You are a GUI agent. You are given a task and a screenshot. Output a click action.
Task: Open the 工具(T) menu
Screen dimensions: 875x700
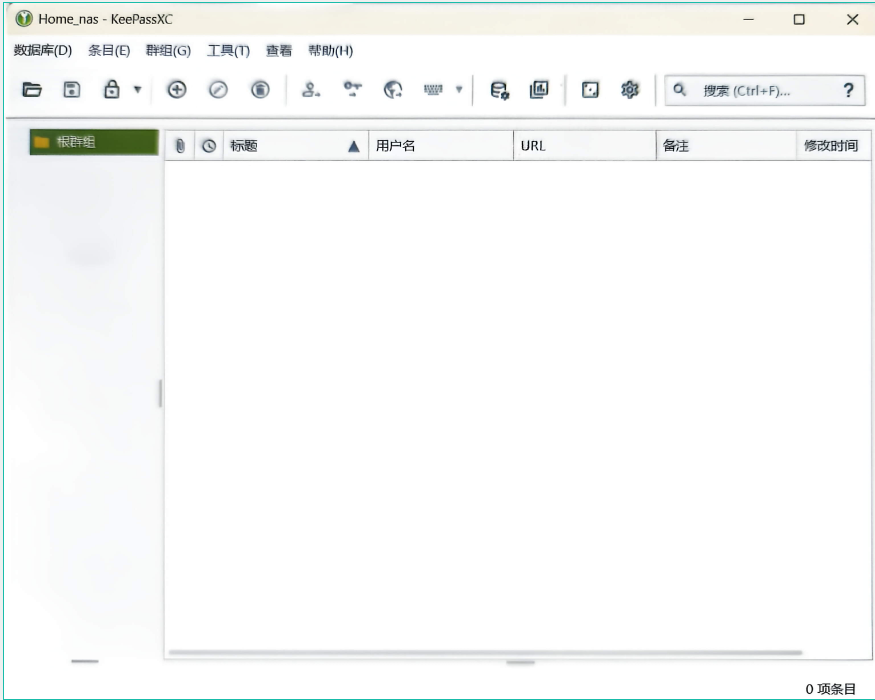[228, 51]
